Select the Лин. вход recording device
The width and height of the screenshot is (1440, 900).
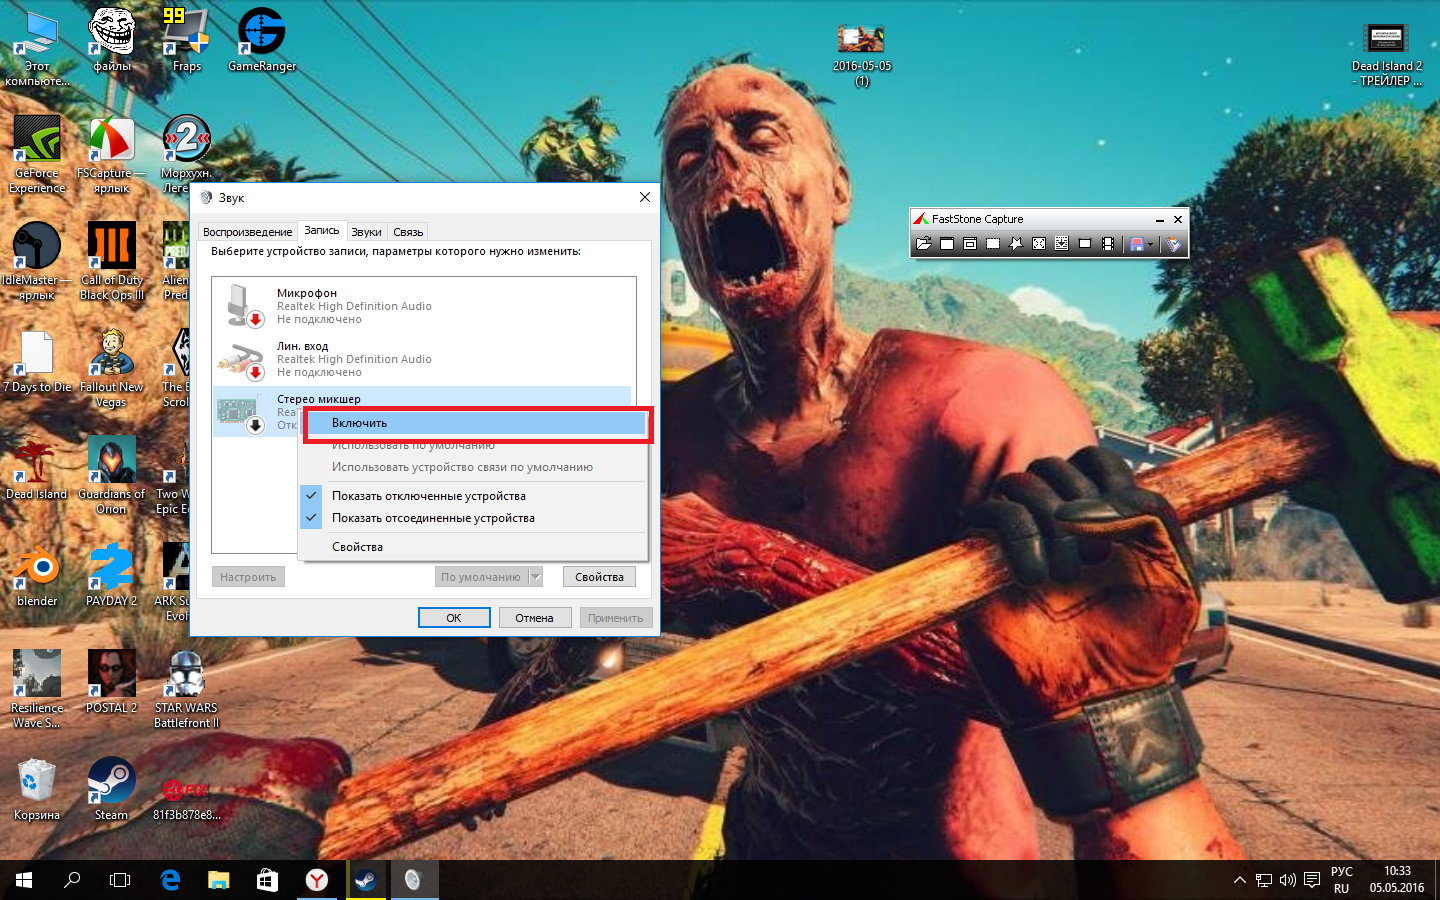tap(424, 359)
